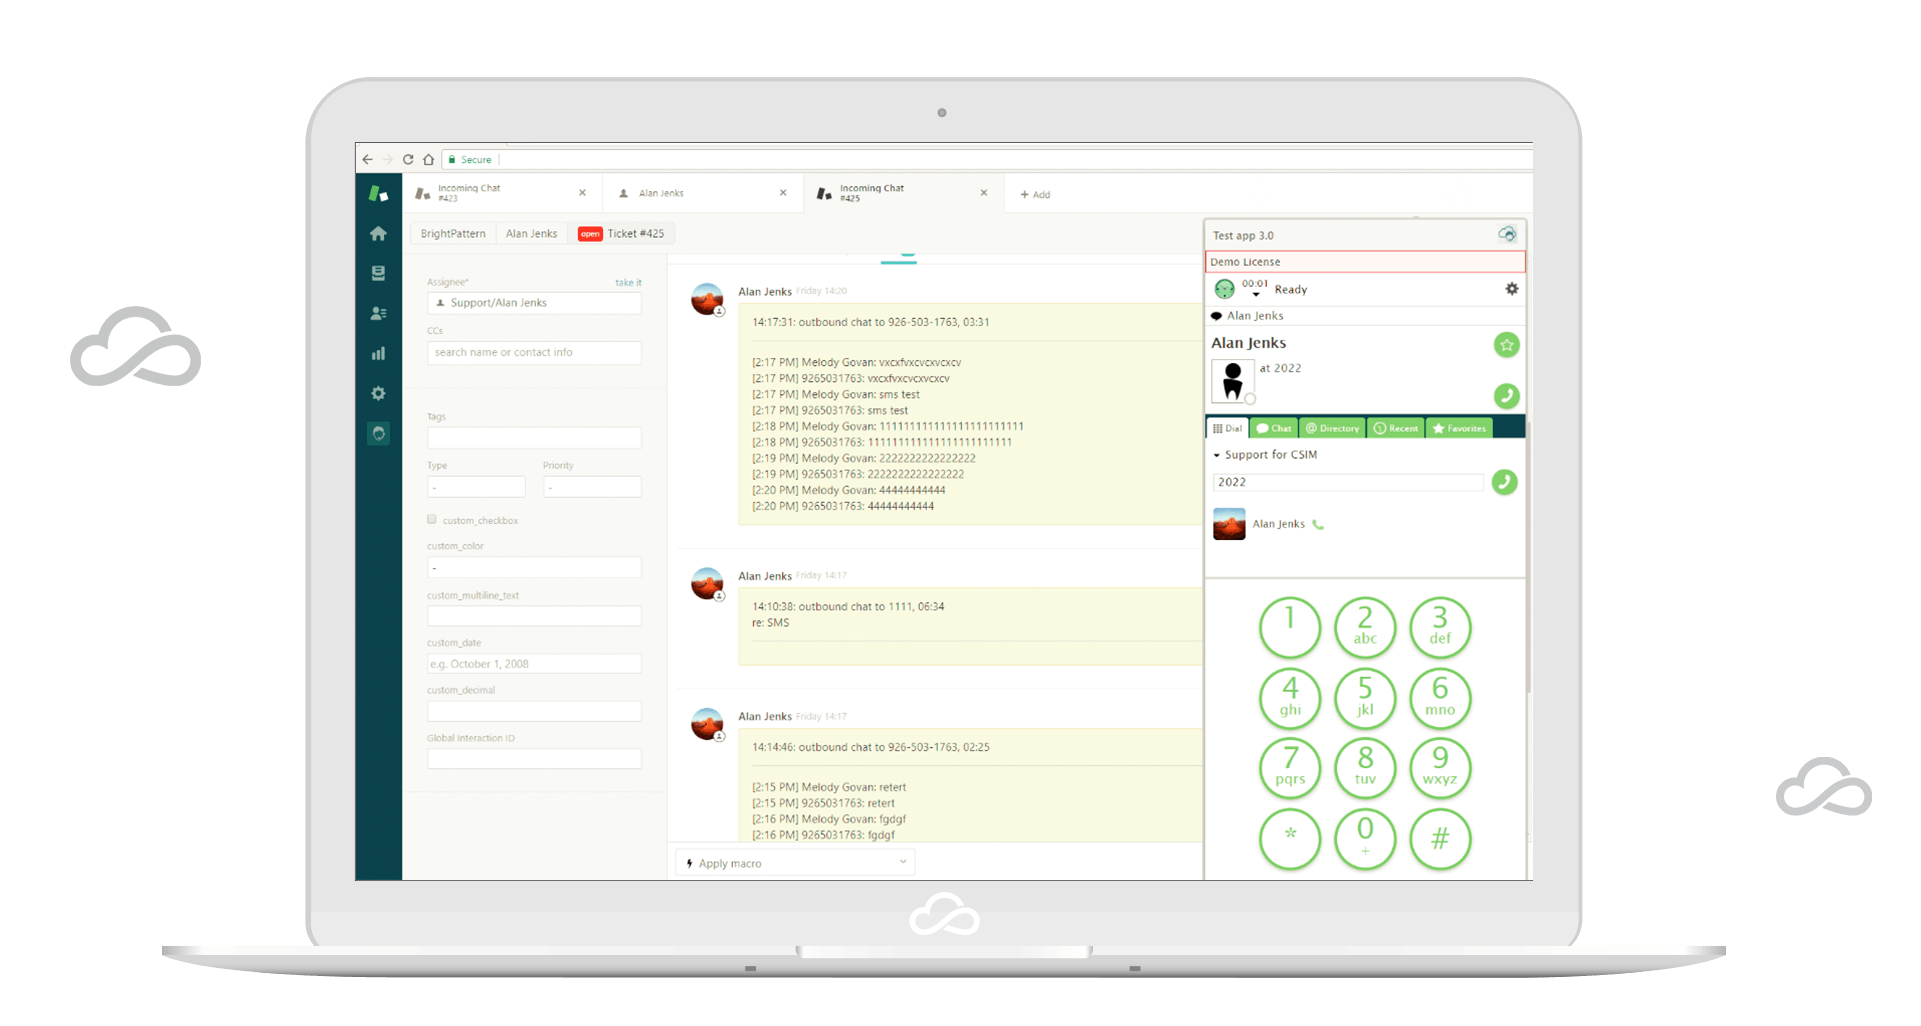Click the green agent state clock icon
Screen dimensions: 1921x1026
point(1224,289)
